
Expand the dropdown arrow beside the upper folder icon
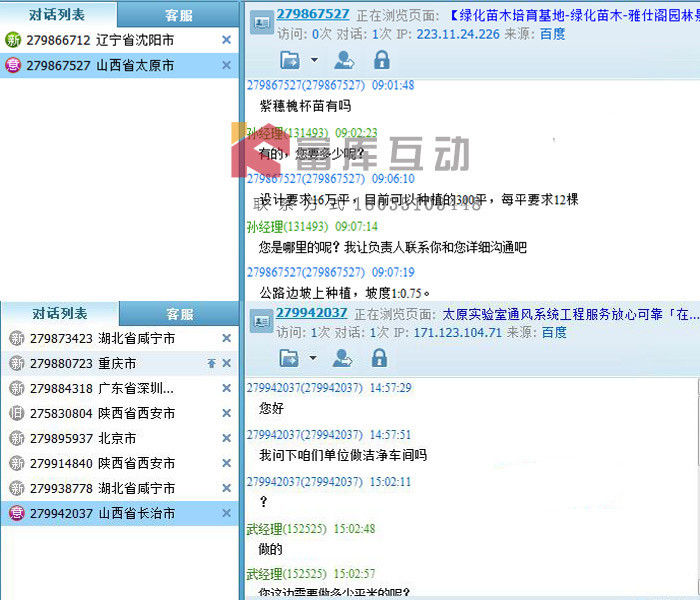tap(314, 59)
